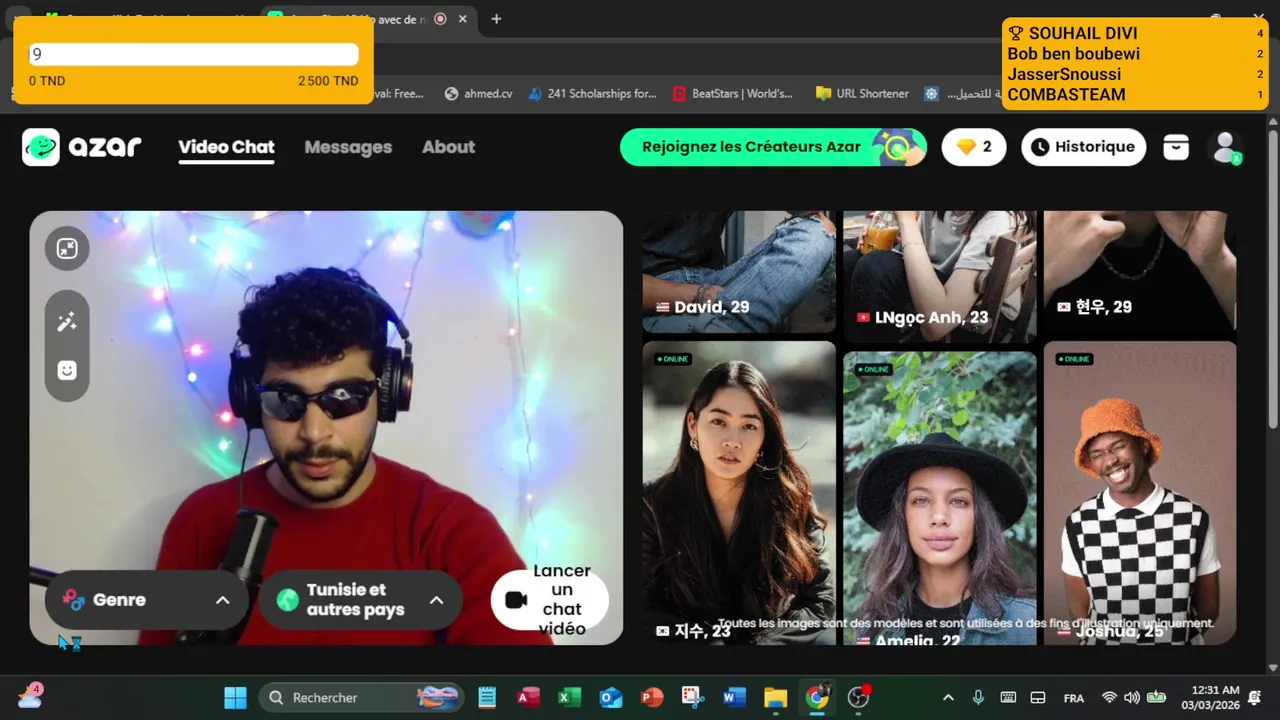Minimize the webcam preview with shrink icon
Image resolution: width=1280 pixels, height=720 pixels.
point(67,249)
